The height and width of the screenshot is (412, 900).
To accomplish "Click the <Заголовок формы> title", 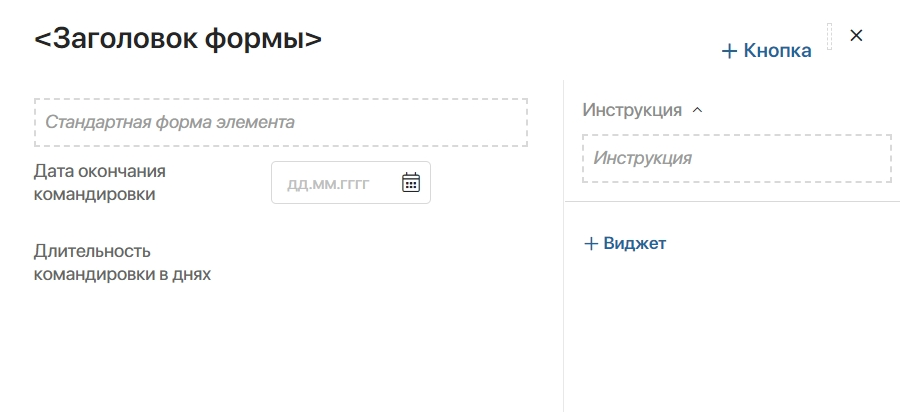I will pos(178,39).
